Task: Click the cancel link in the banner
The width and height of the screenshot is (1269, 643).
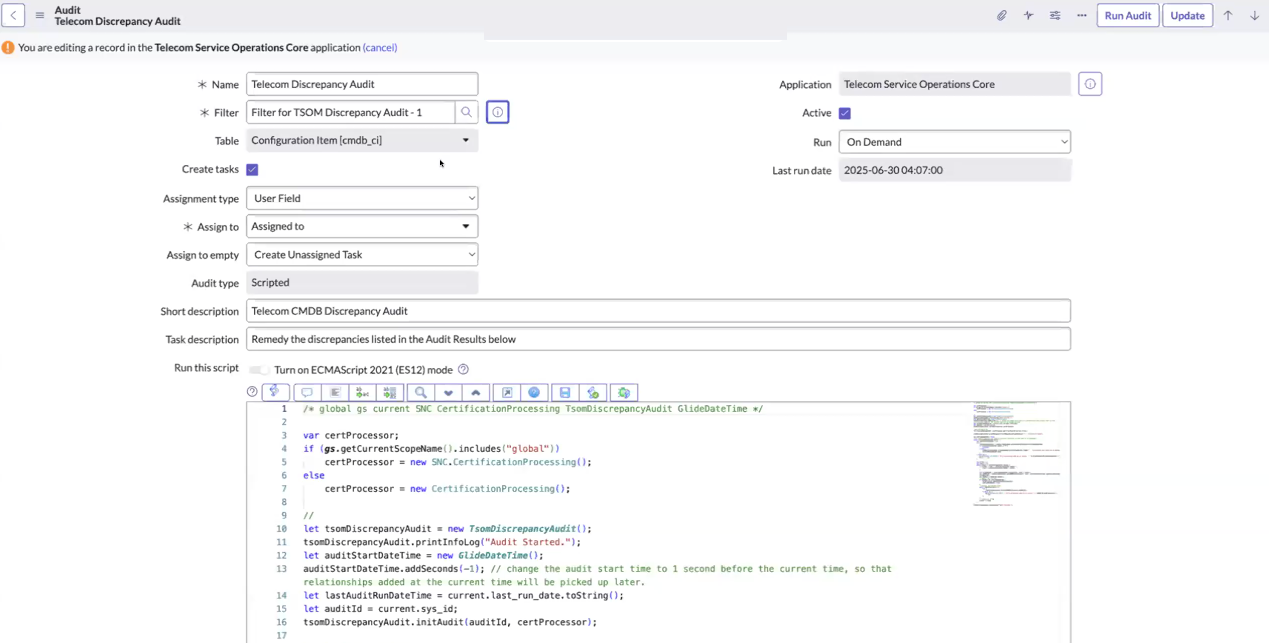Action: 380,47
